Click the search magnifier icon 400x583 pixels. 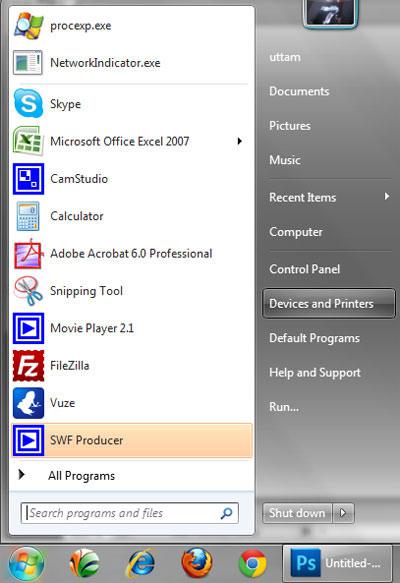[226, 513]
